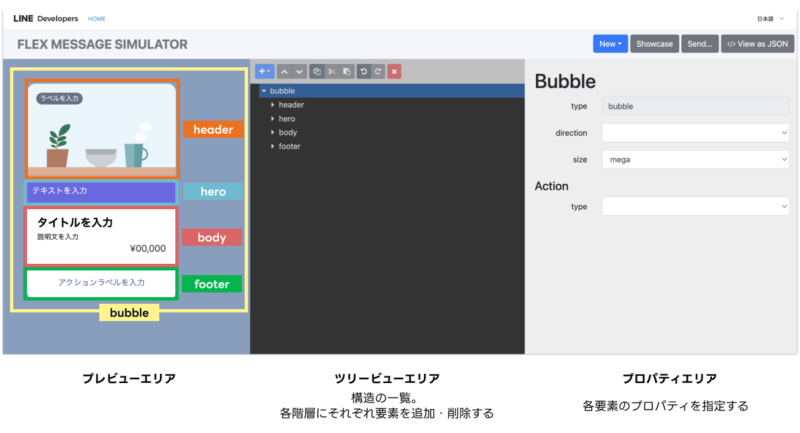
Task: Open the New button menu
Action: 610,44
